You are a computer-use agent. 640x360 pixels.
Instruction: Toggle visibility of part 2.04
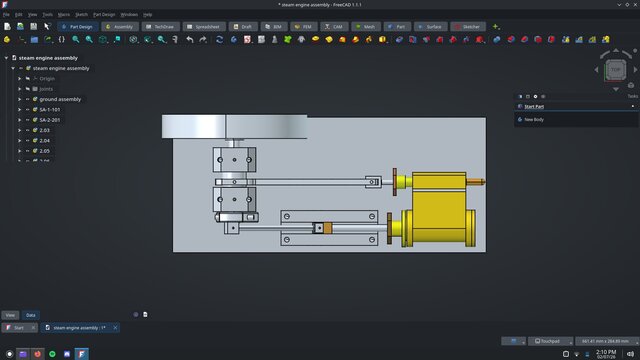click(28, 140)
